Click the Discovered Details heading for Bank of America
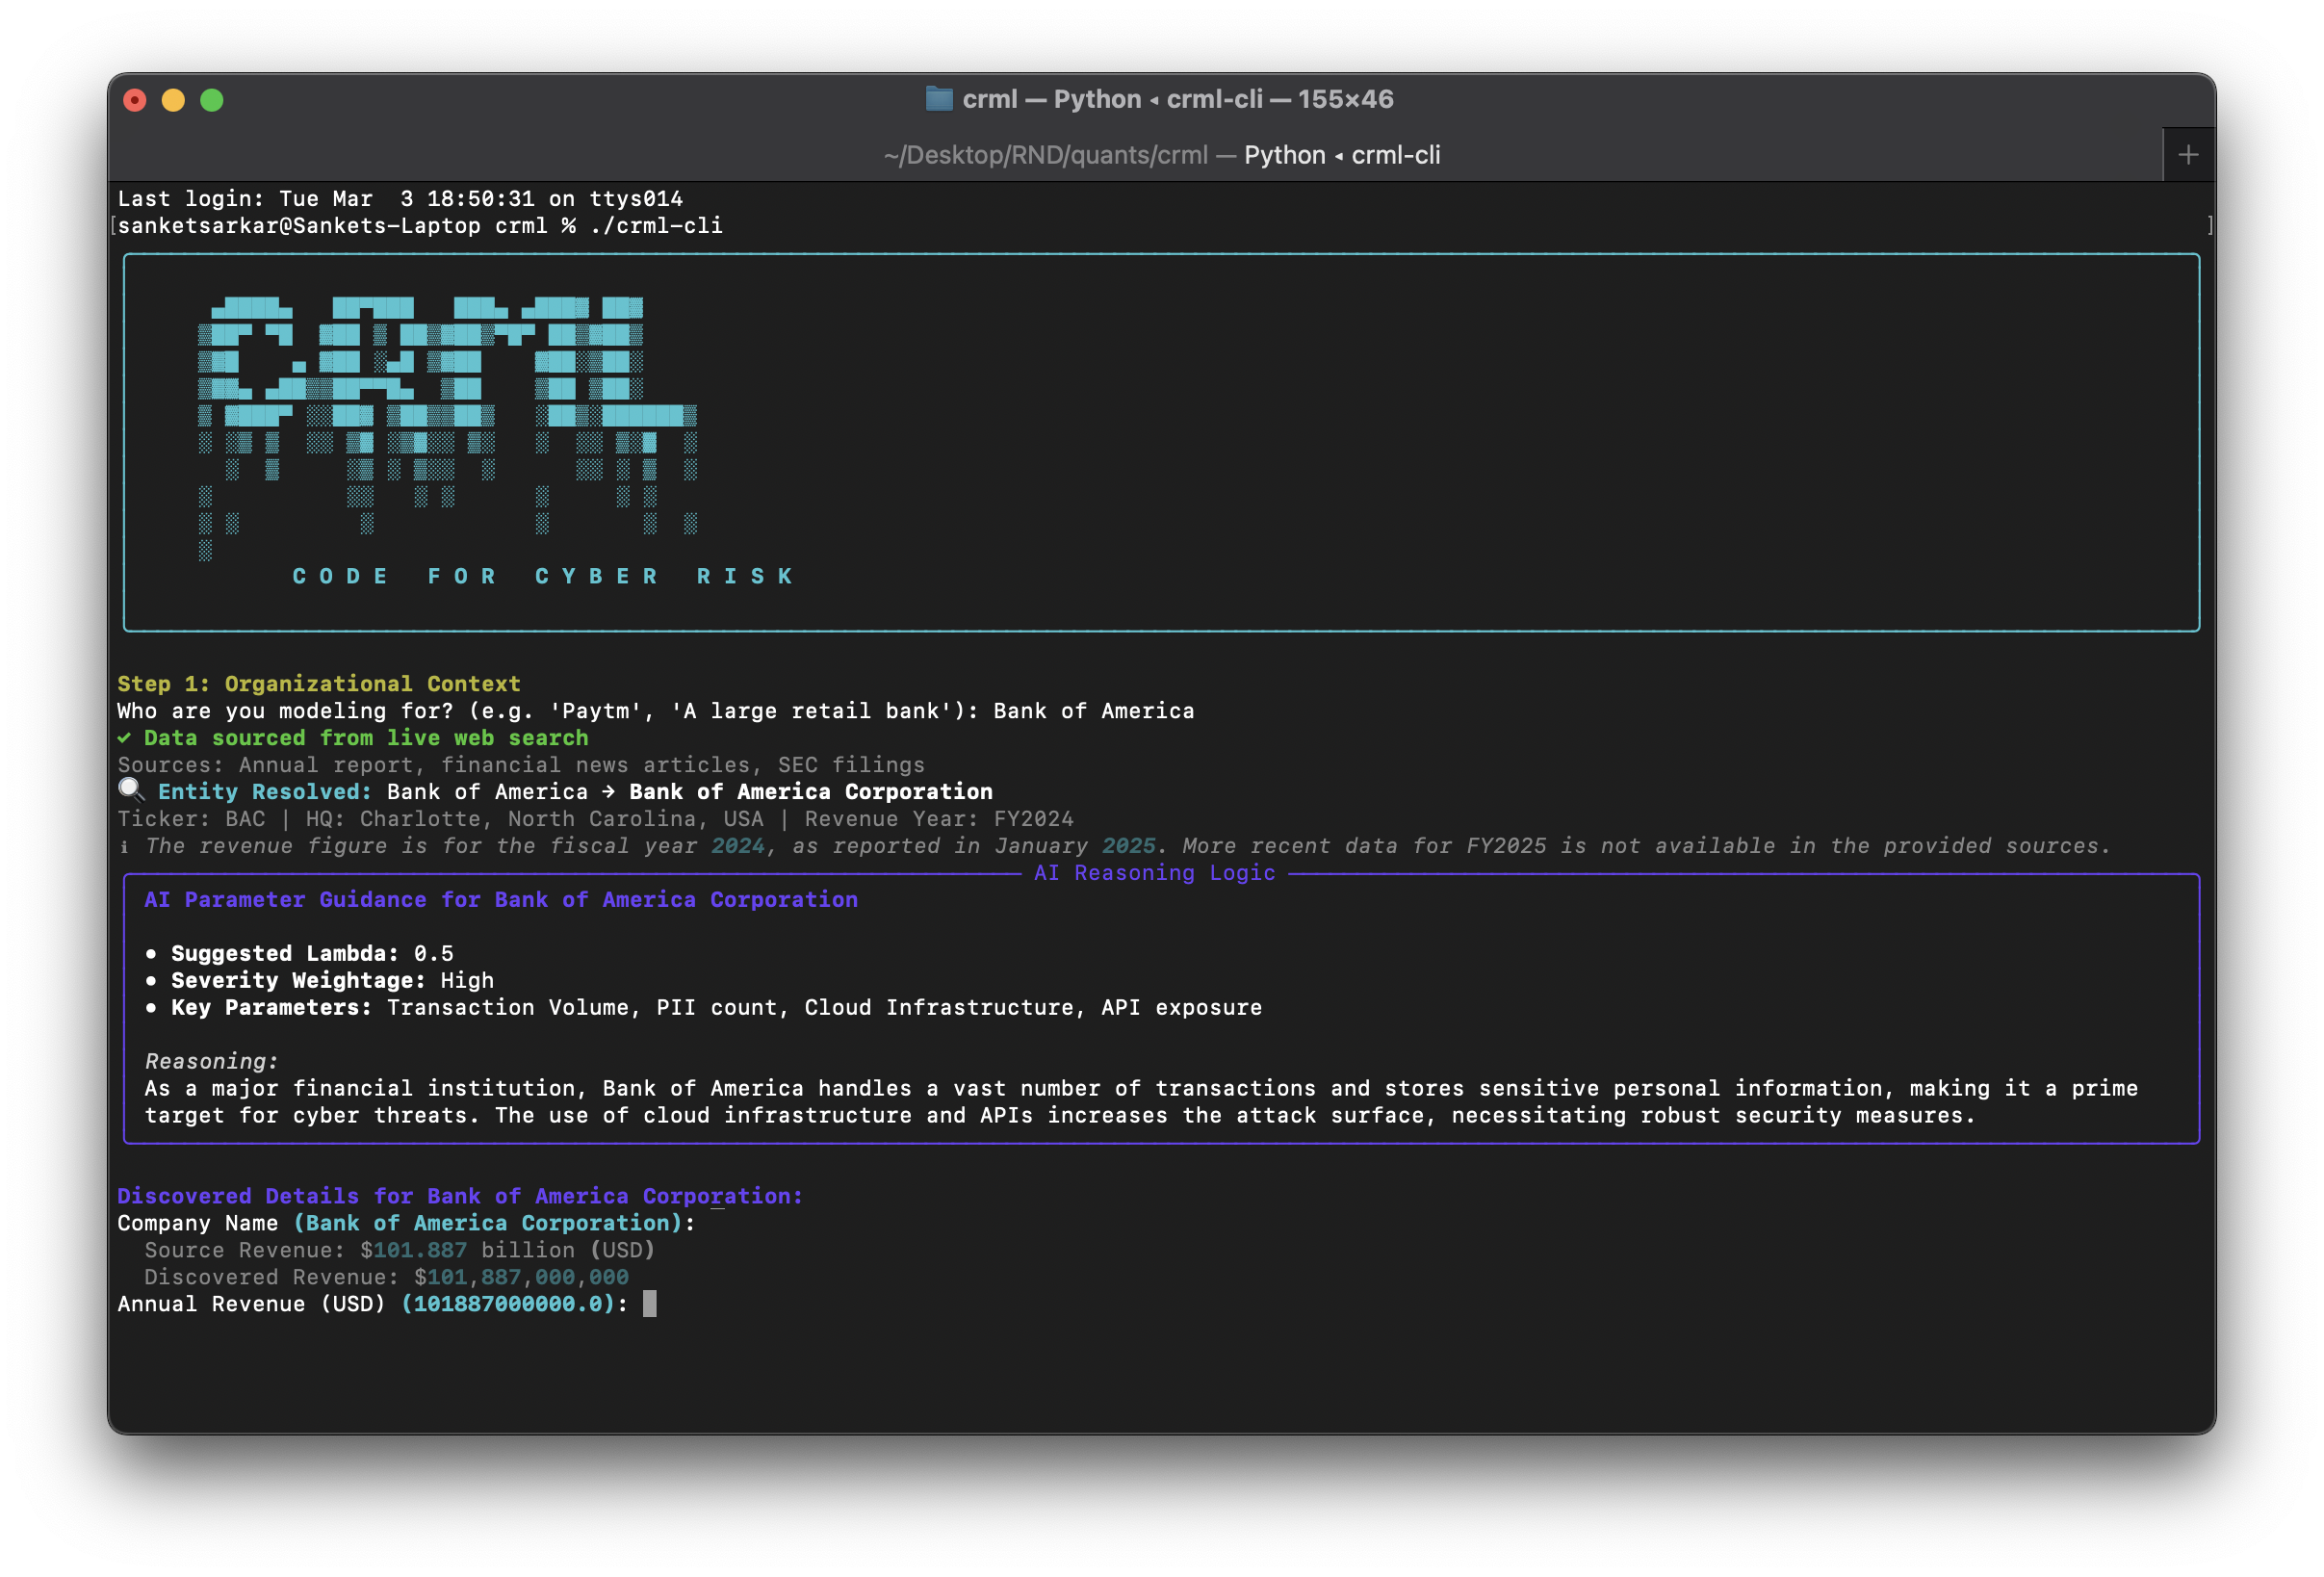 click(458, 1195)
